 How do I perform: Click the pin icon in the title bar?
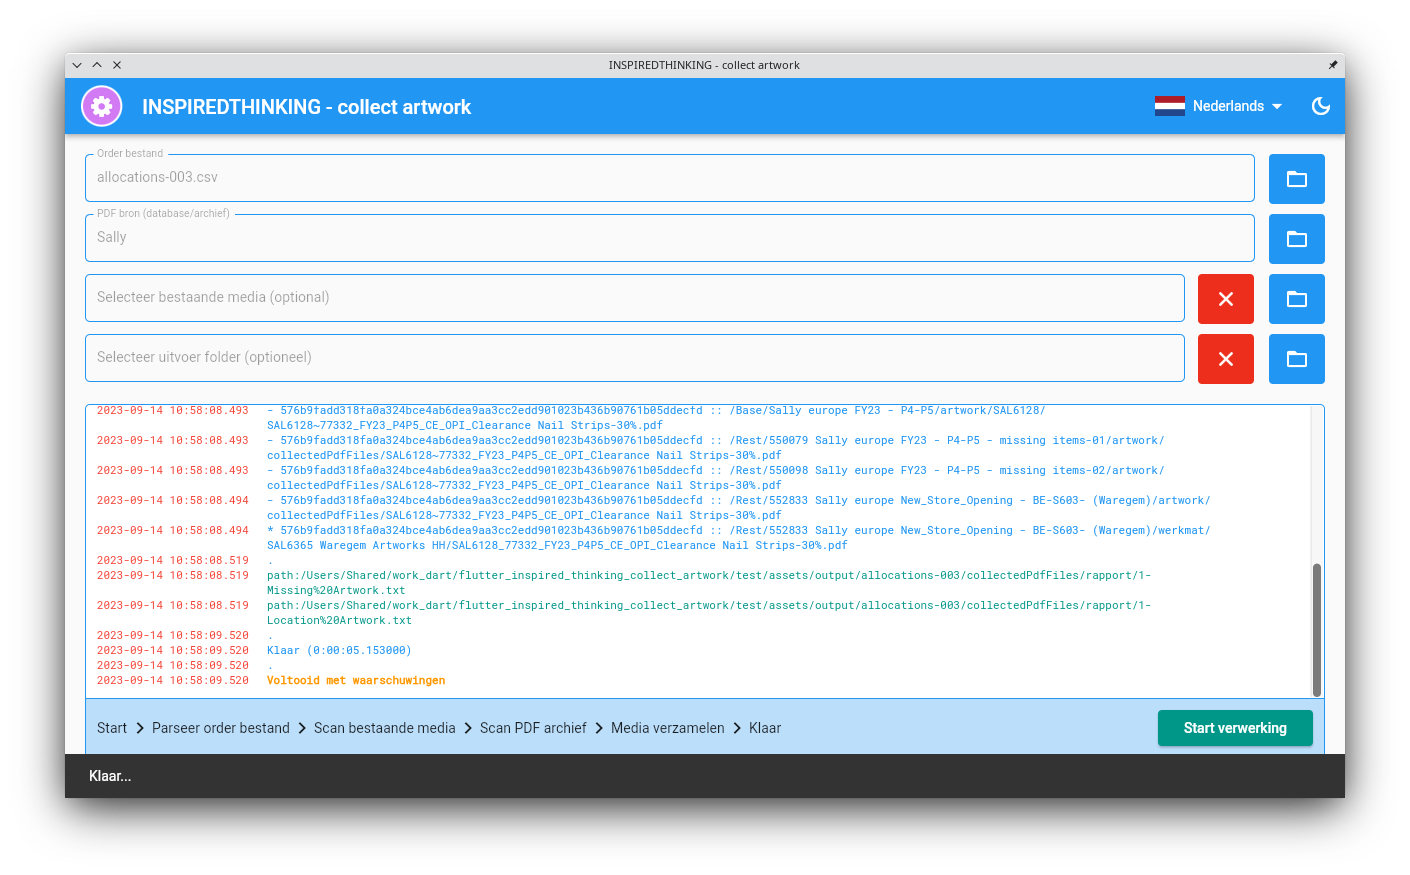click(x=1332, y=65)
